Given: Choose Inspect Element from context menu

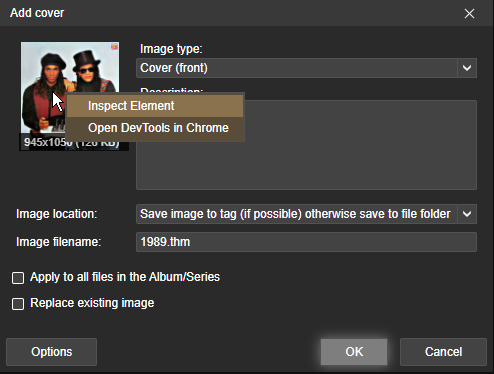Looking at the screenshot, I should pos(155,106).
